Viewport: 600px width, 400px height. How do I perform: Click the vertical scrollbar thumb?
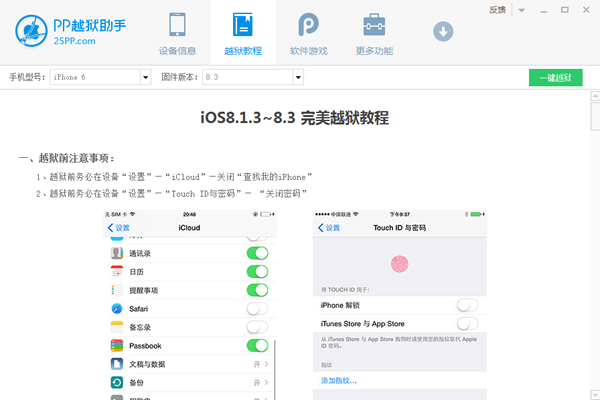[595, 116]
